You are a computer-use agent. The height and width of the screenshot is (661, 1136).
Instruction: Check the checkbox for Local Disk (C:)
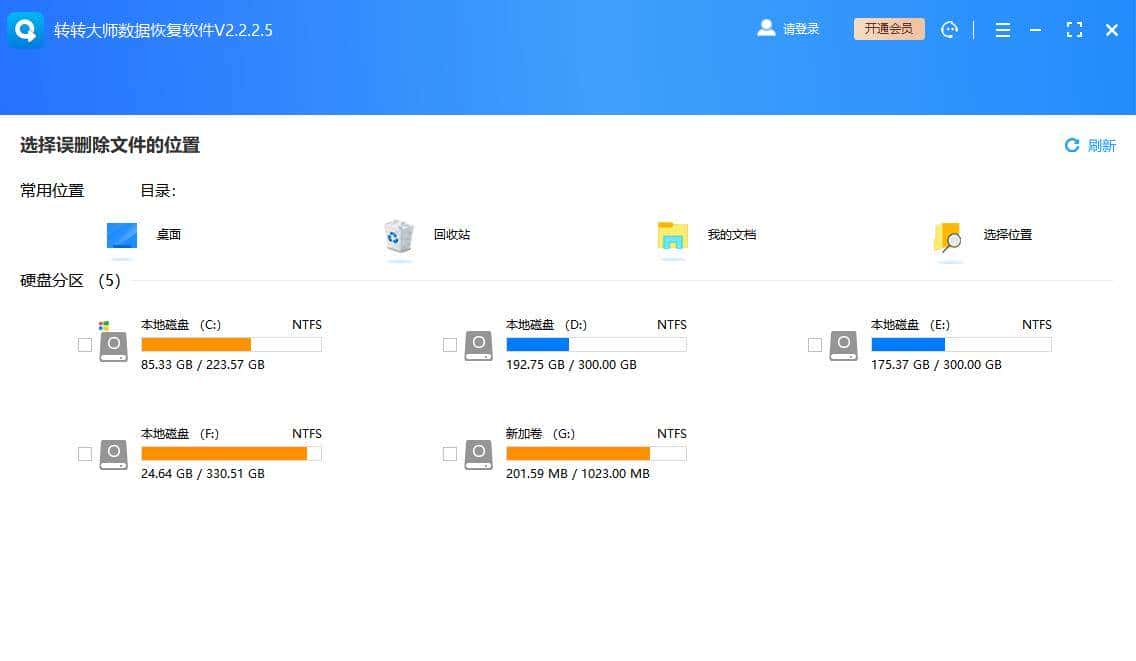point(85,344)
